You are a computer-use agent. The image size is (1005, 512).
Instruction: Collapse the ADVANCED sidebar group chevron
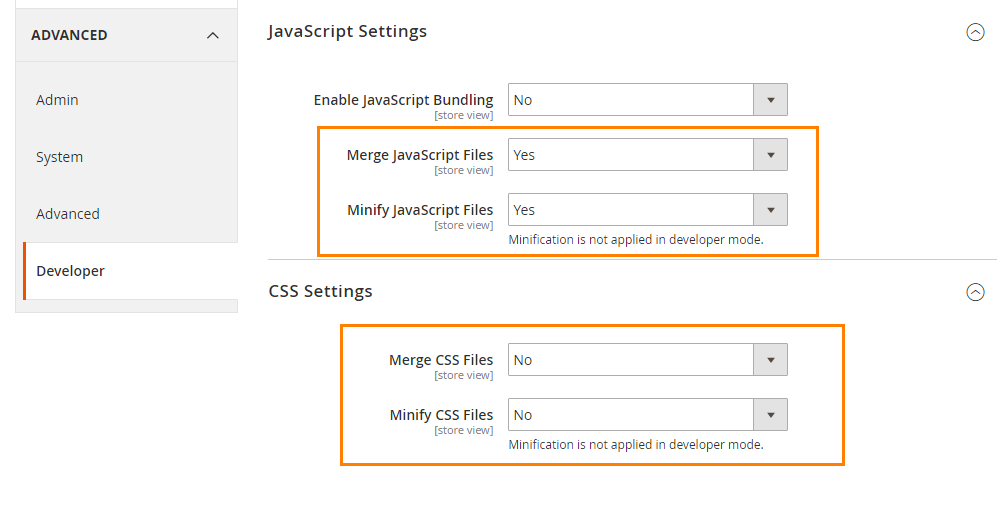click(x=212, y=35)
